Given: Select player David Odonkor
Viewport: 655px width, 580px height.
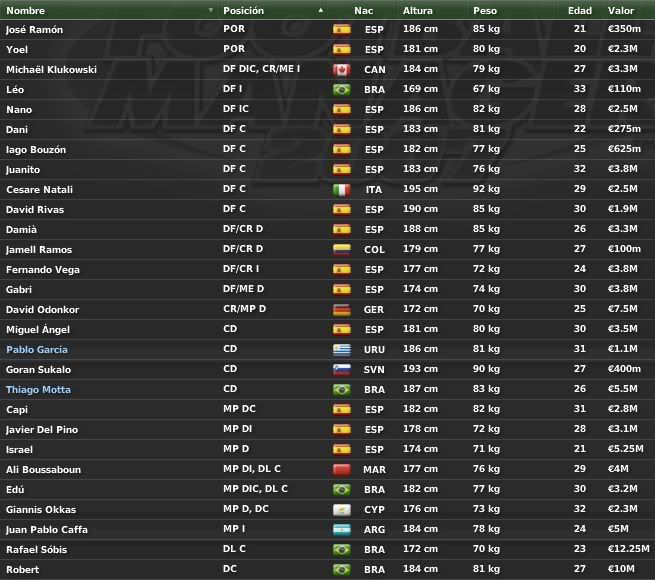Looking at the screenshot, I should pyautogui.click(x=43, y=310).
